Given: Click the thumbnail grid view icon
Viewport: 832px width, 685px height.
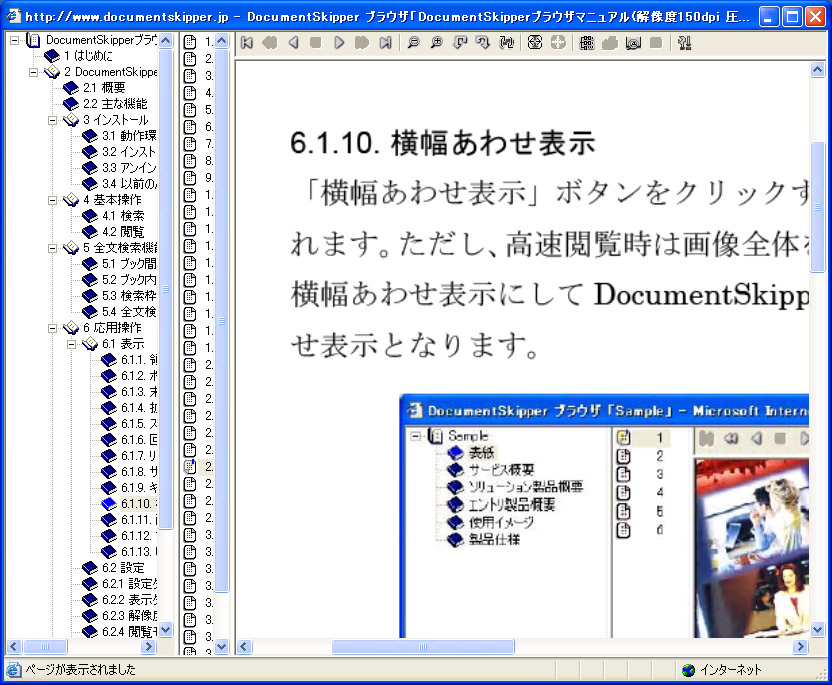Looking at the screenshot, I should point(586,42).
